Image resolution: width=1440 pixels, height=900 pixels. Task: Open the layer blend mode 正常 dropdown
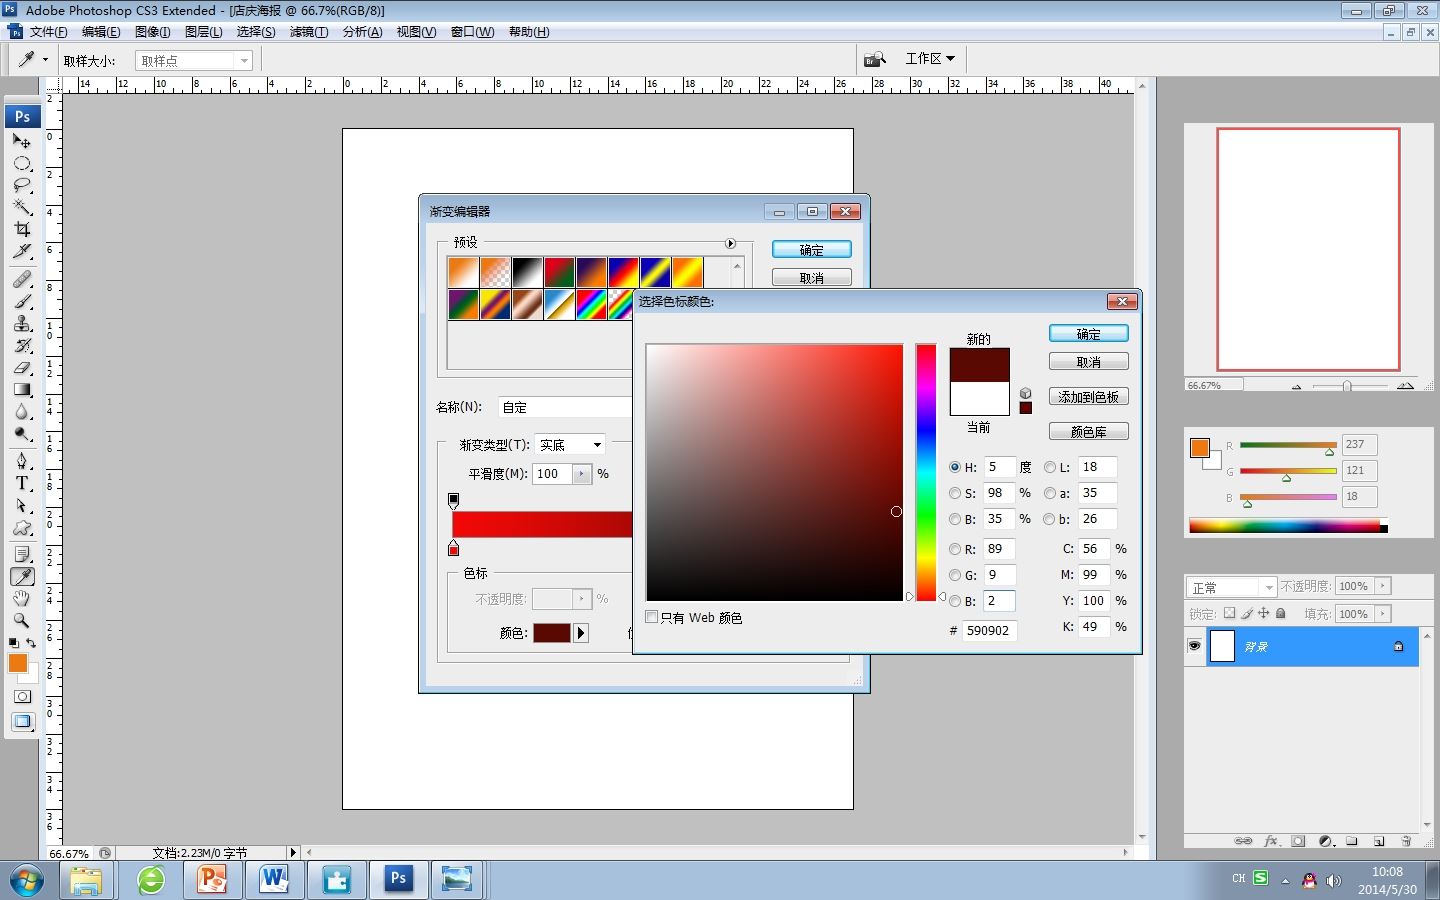pos(1231,587)
